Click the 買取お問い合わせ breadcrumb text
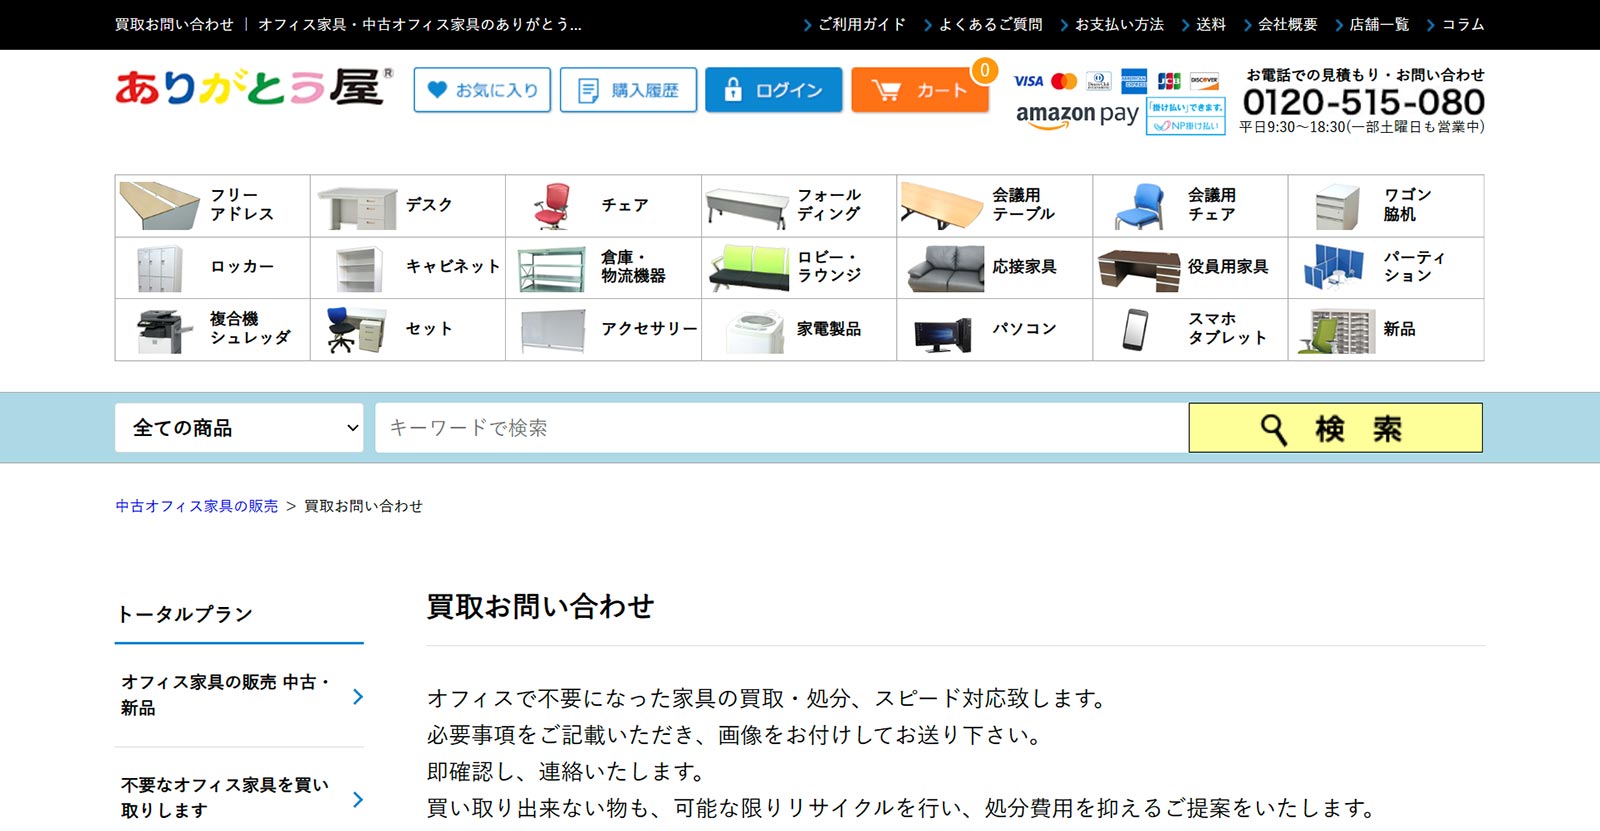Screen dimensions: 1600x831 [x=363, y=506]
